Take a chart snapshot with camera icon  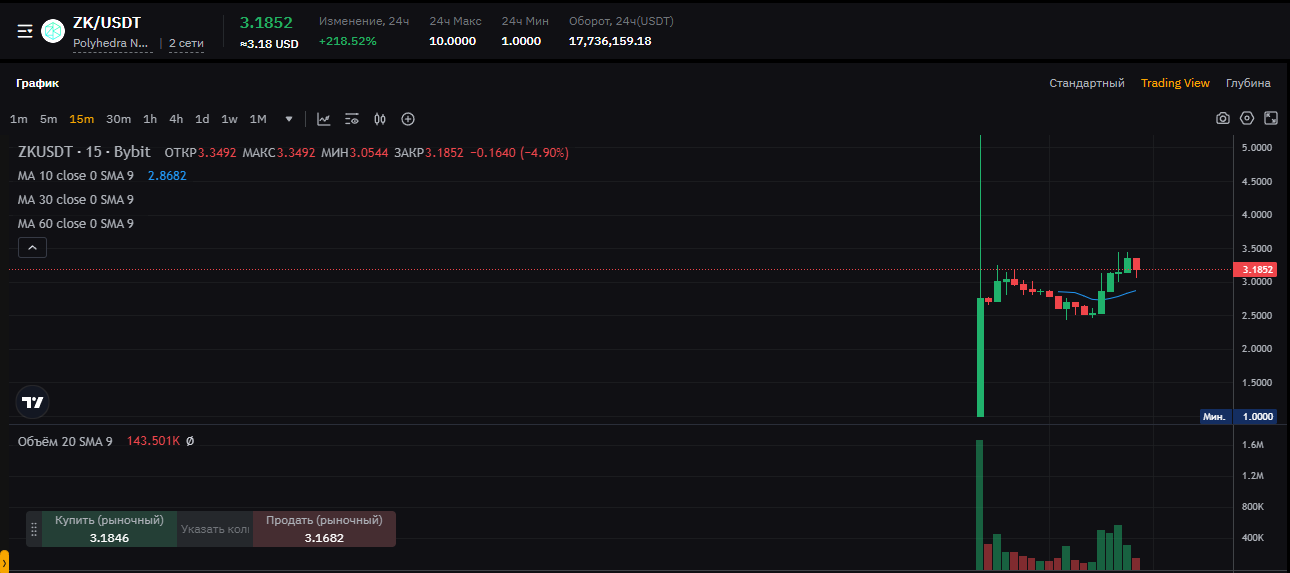click(1223, 118)
